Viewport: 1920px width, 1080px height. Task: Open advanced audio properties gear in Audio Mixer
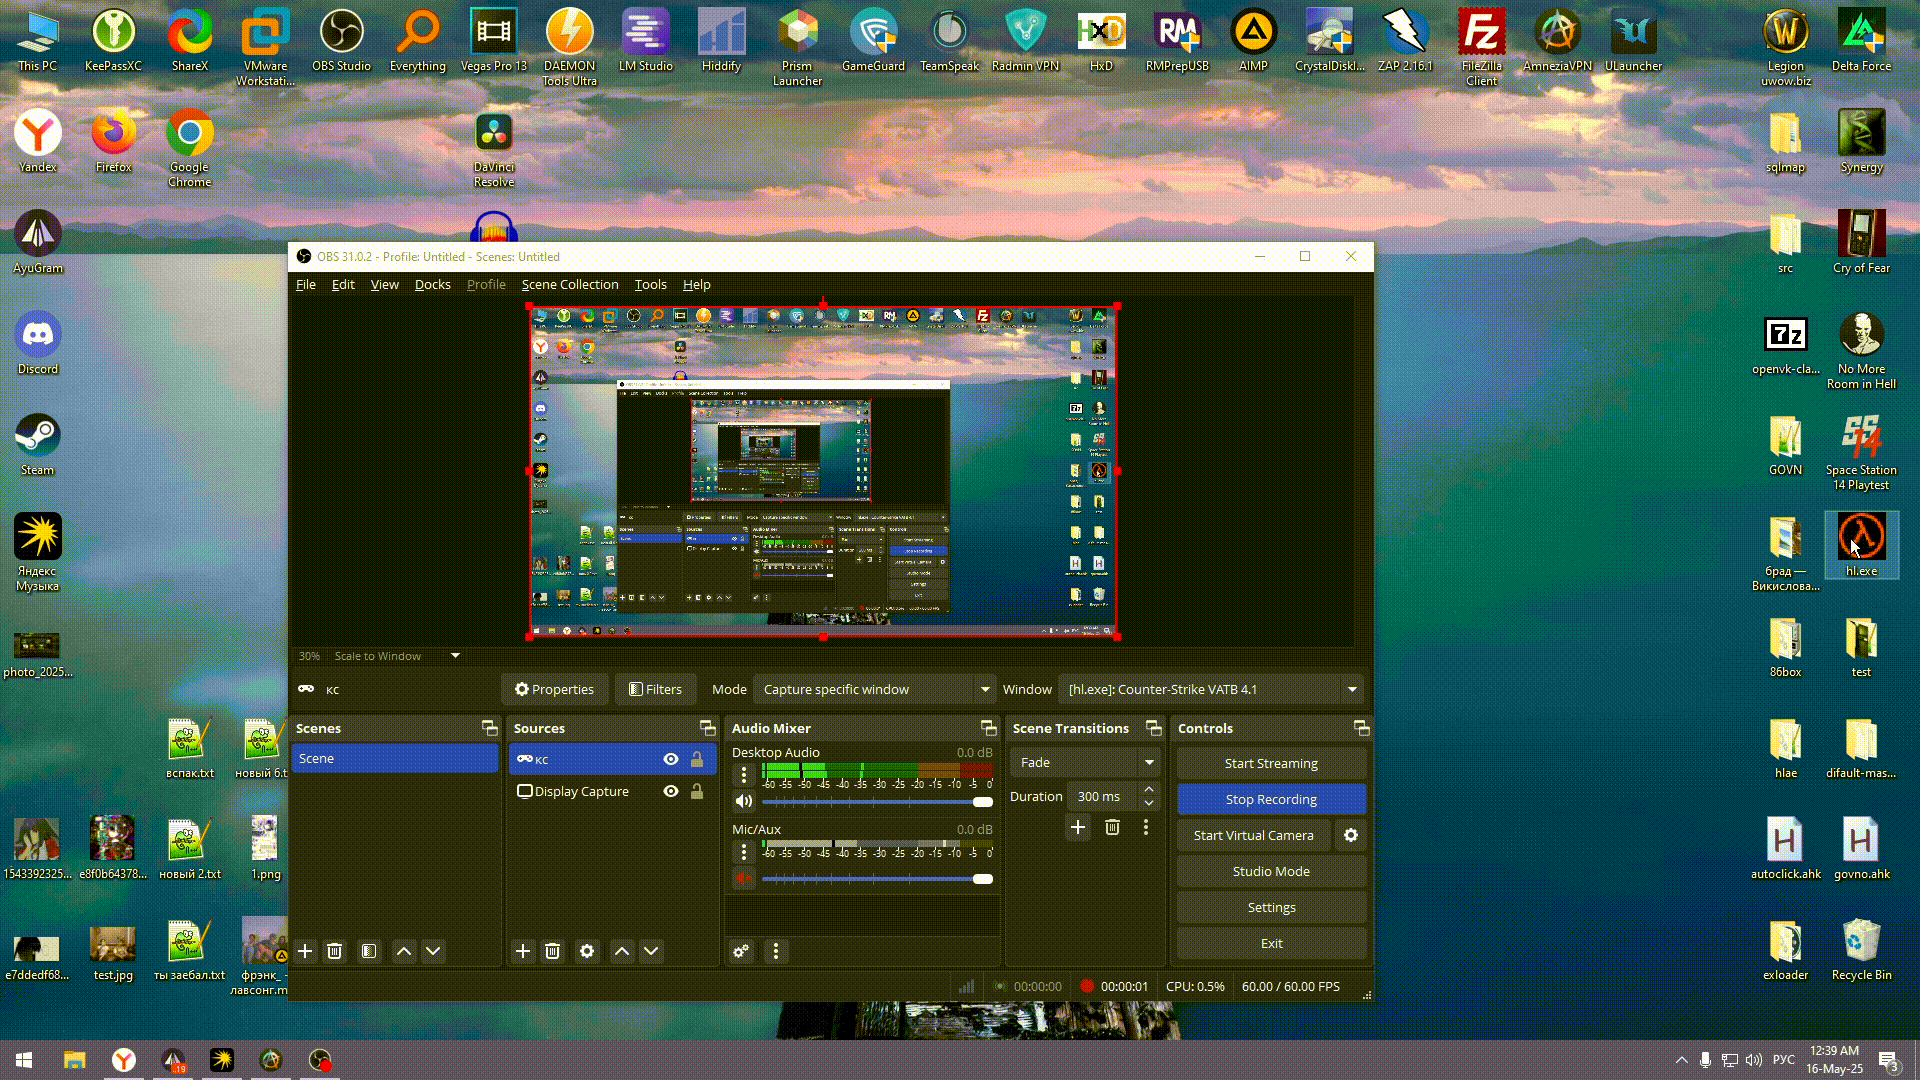[741, 951]
